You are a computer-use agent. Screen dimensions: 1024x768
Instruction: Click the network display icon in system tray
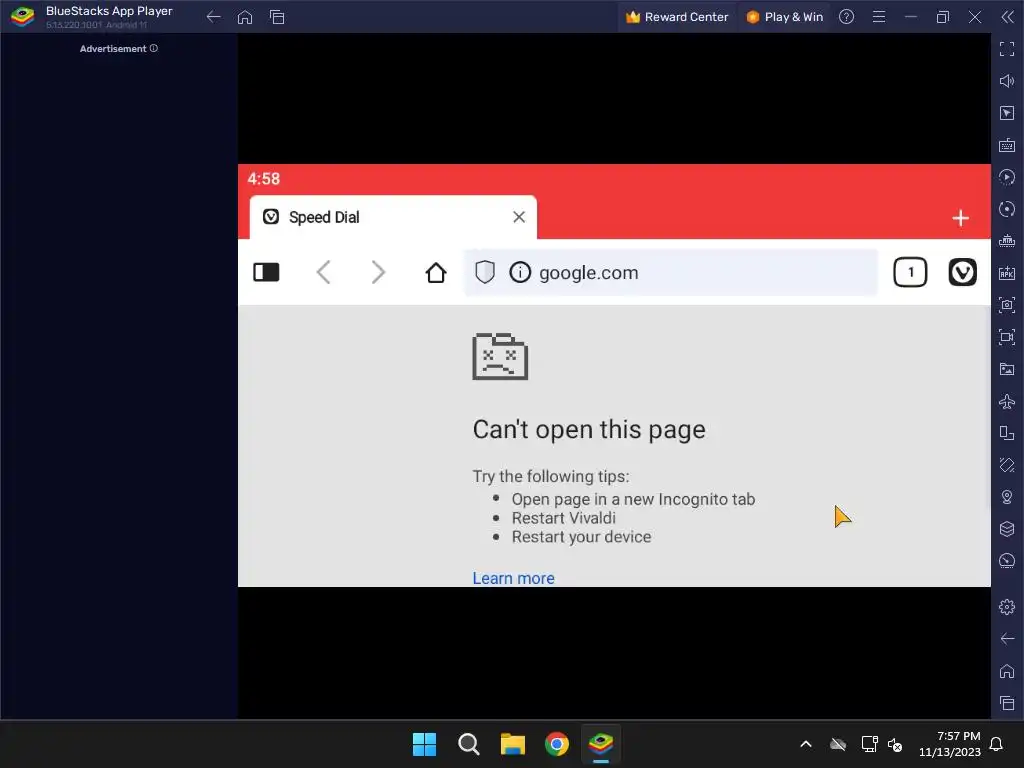point(869,744)
